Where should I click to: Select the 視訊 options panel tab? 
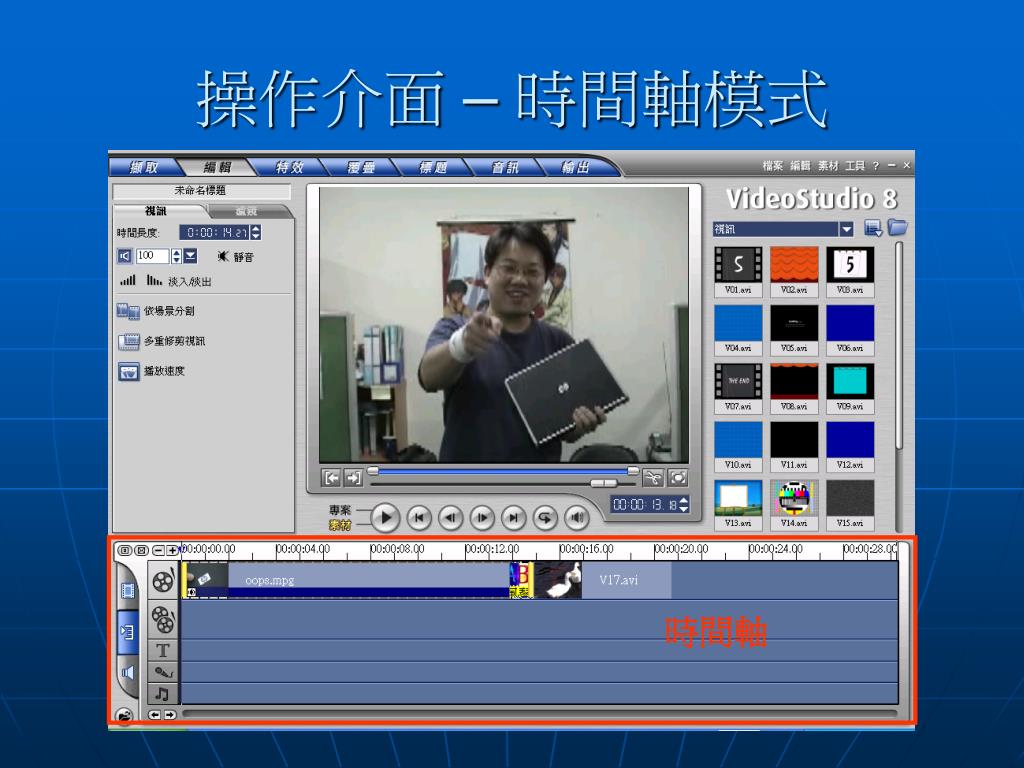(x=156, y=211)
